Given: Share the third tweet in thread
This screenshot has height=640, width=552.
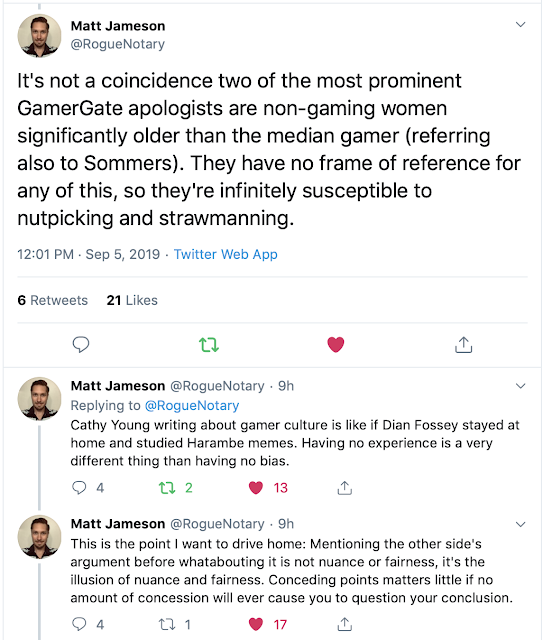Looking at the screenshot, I should pos(345,624).
